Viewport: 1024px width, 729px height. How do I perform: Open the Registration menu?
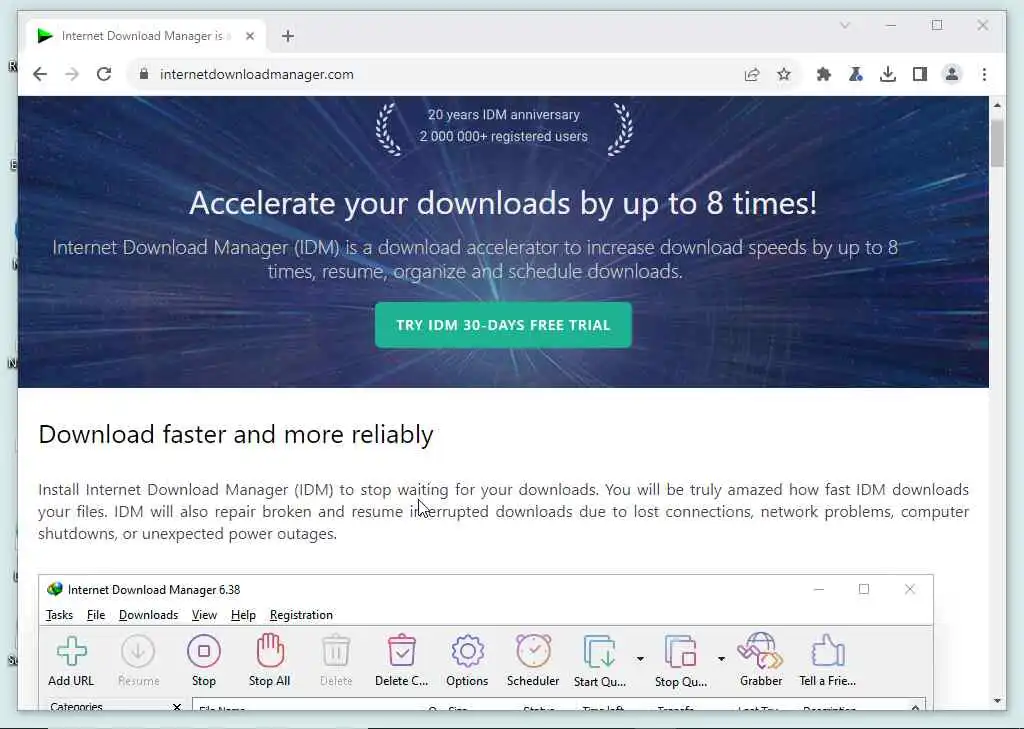click(x=301, y=615)
